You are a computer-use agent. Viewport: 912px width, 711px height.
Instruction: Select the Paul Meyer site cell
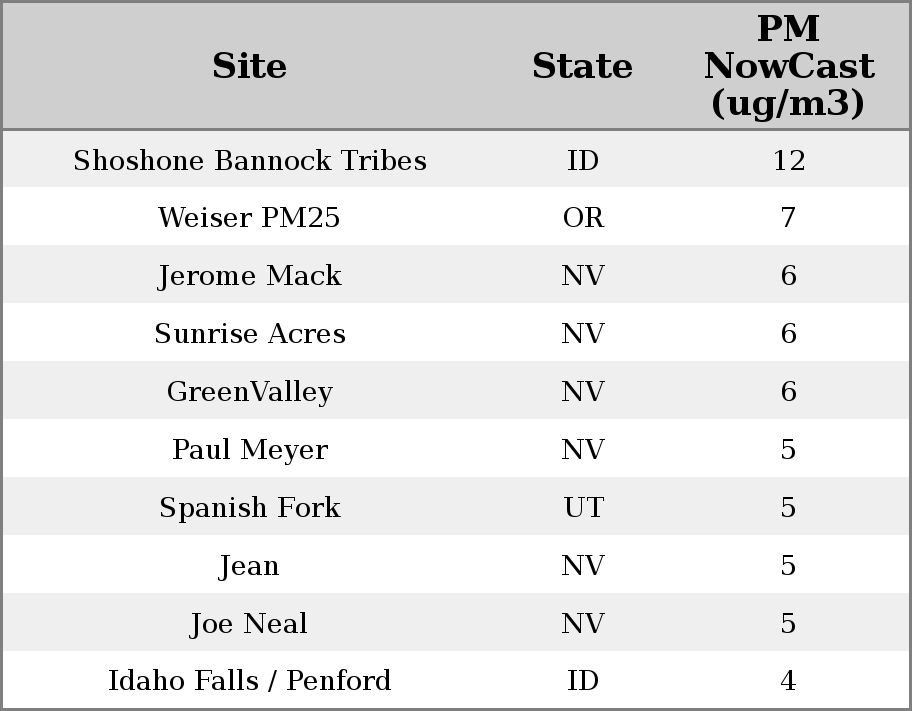click(249, 450)
